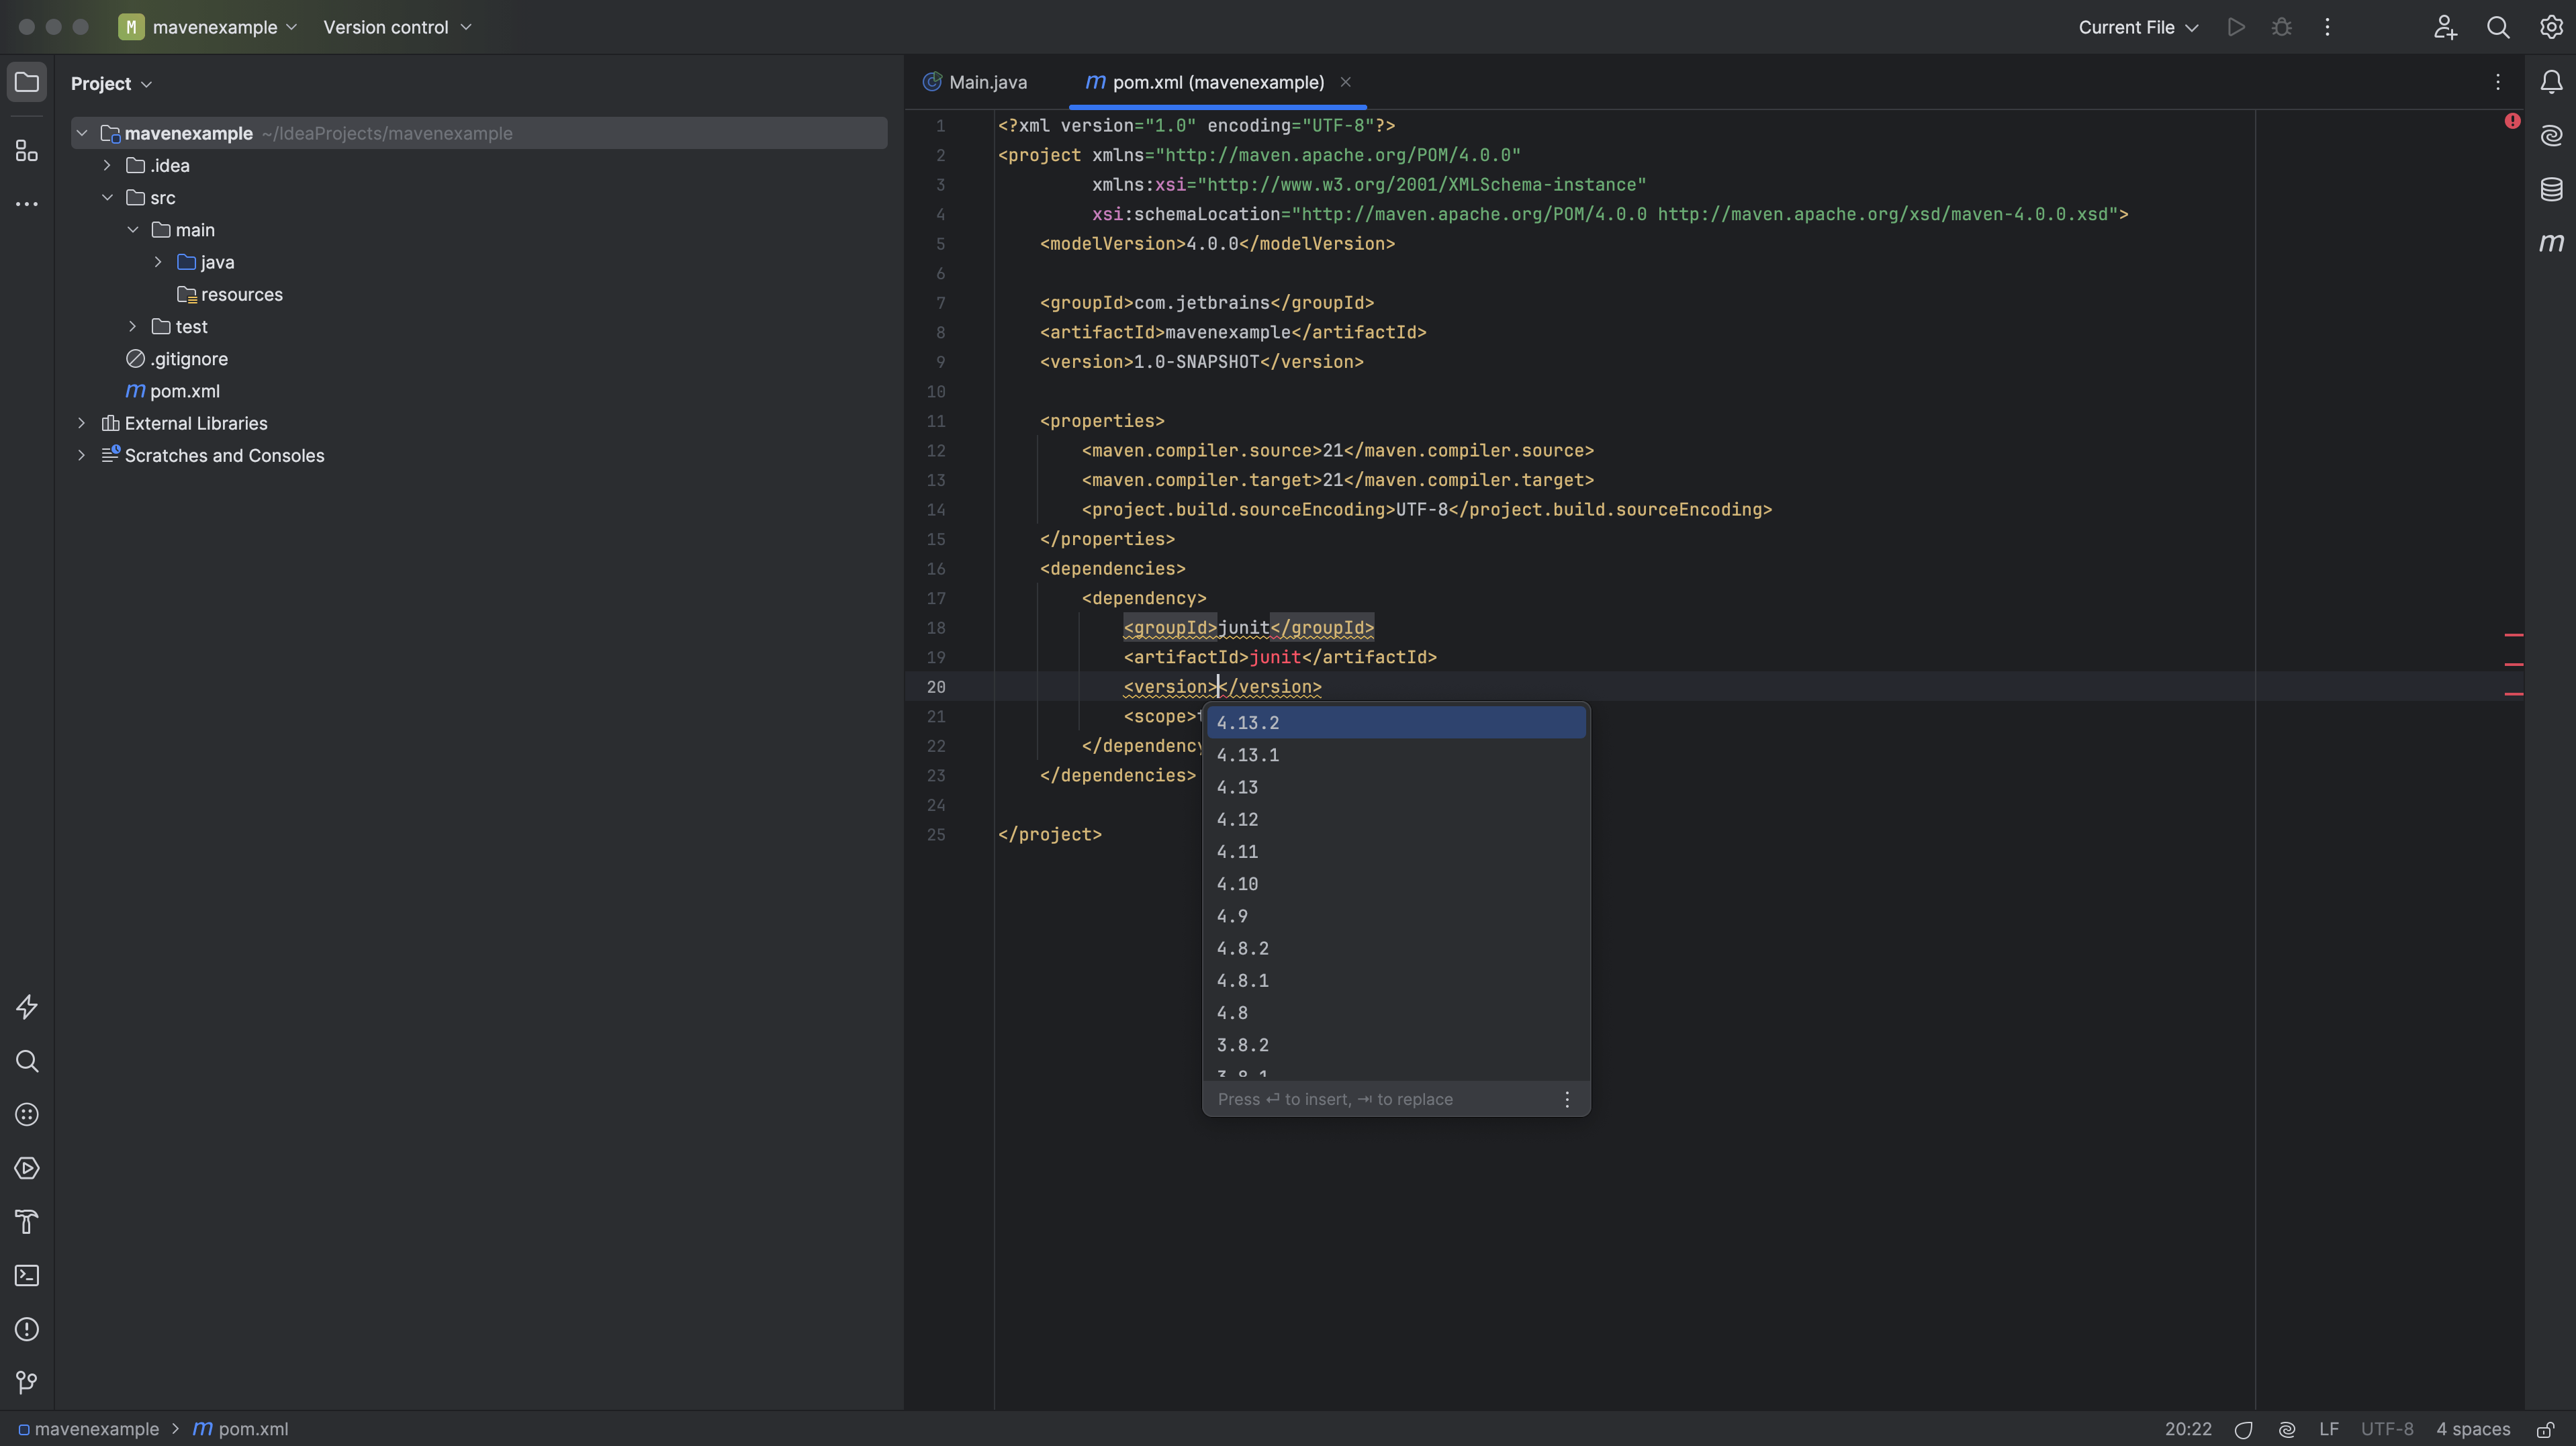Click the UTF-8 encoding status widget

click(x=2386, y=1429)
